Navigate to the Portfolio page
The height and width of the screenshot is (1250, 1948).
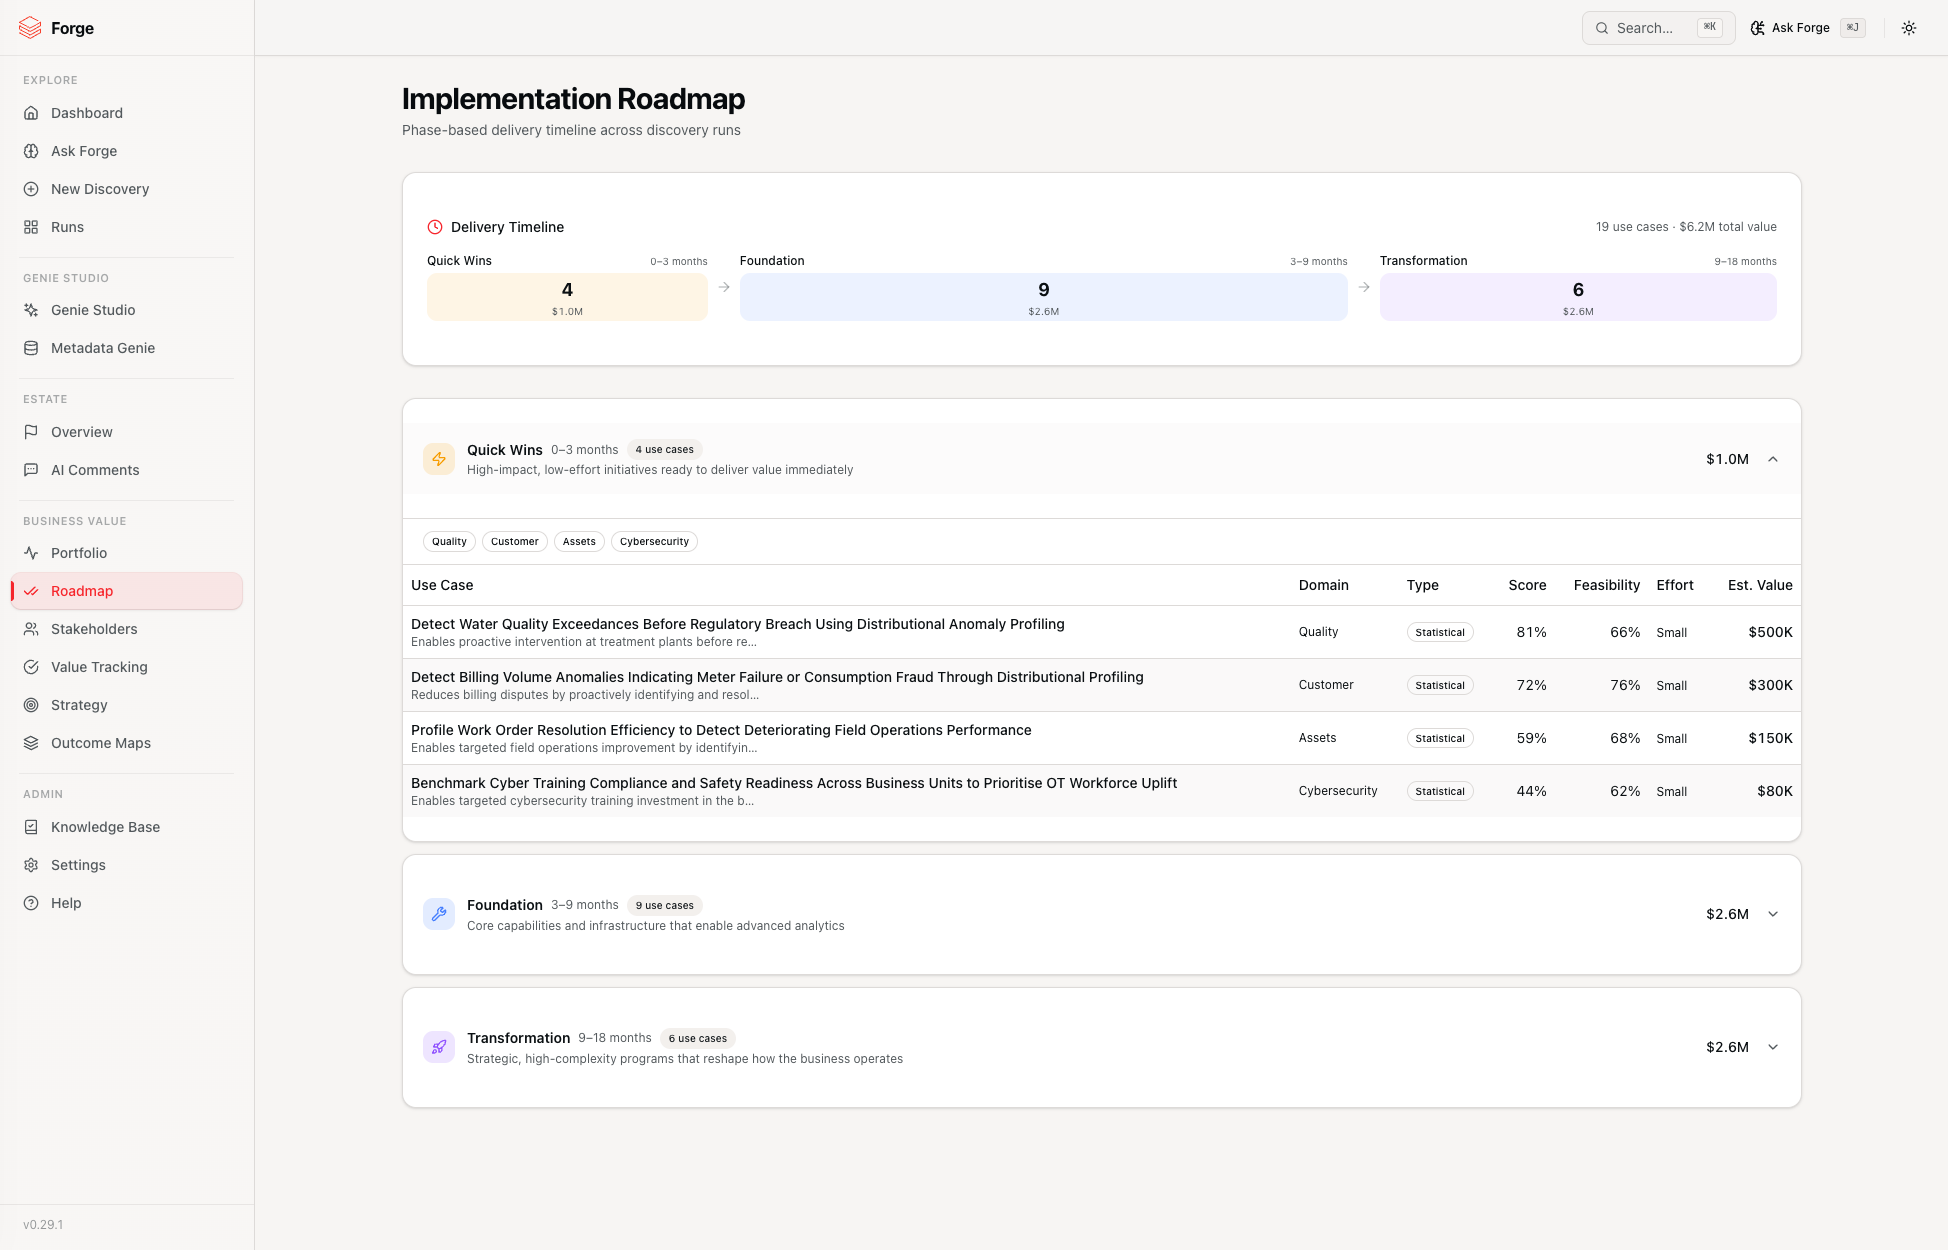[x=127, y=553]
